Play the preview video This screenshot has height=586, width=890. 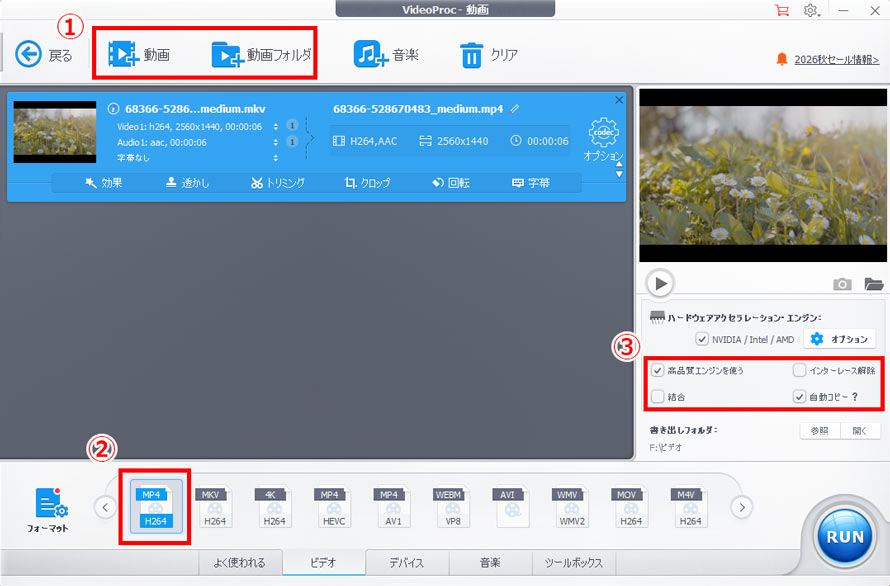pyautogui.click(x=660, y=283)
